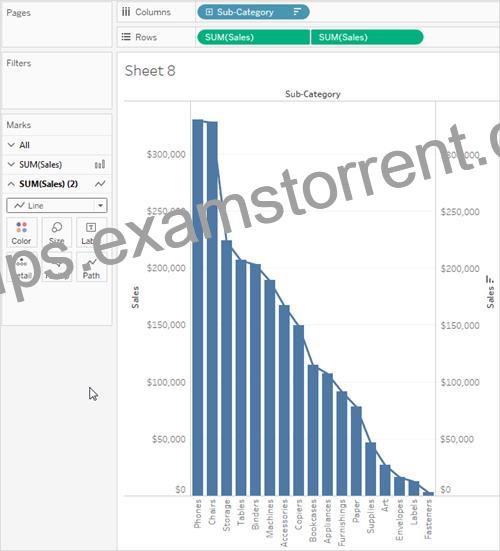This screenshot has height=551, width=500.
Task: Click the Sub-Category header above chart
Action: tap(313, 94)
